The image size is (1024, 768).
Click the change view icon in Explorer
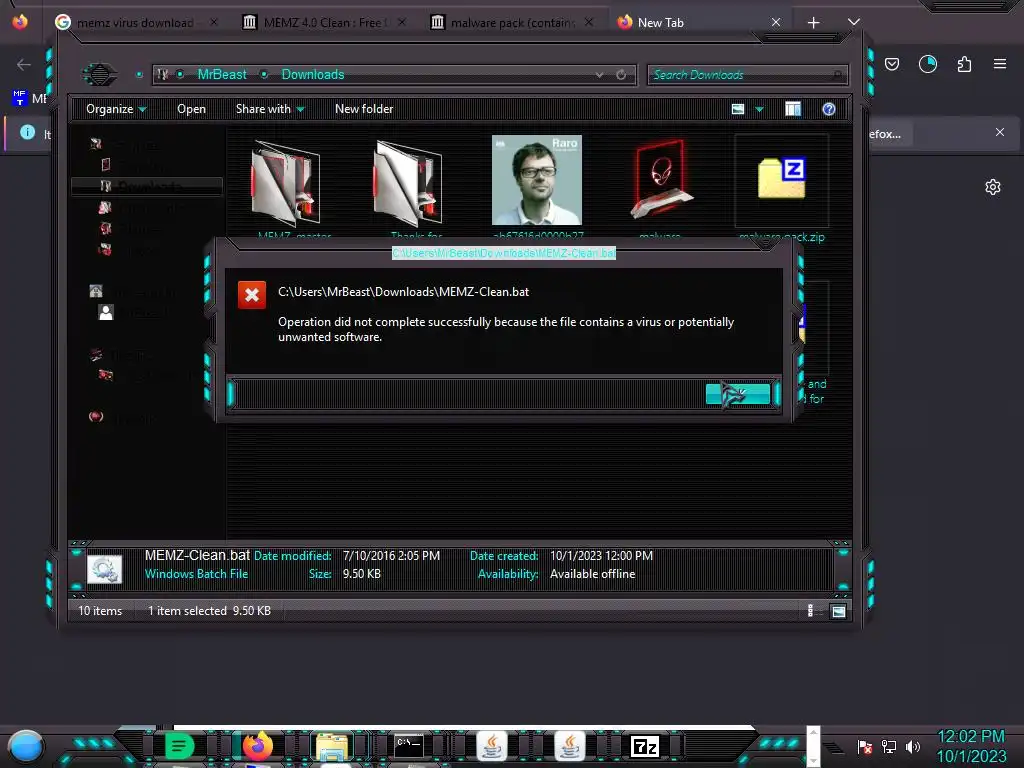tap(738, 109)
